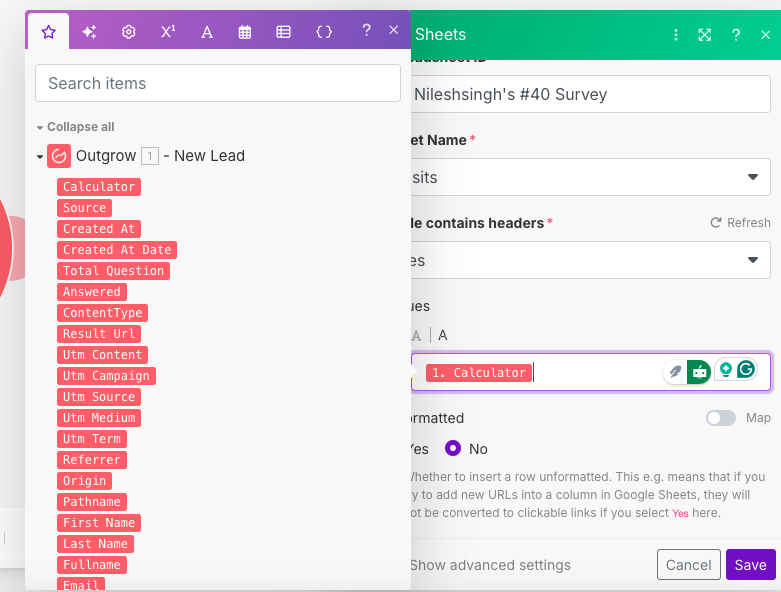Click Collapse all items
The height and width of the screenshot is (592, 781).
(x=76, y=127)
